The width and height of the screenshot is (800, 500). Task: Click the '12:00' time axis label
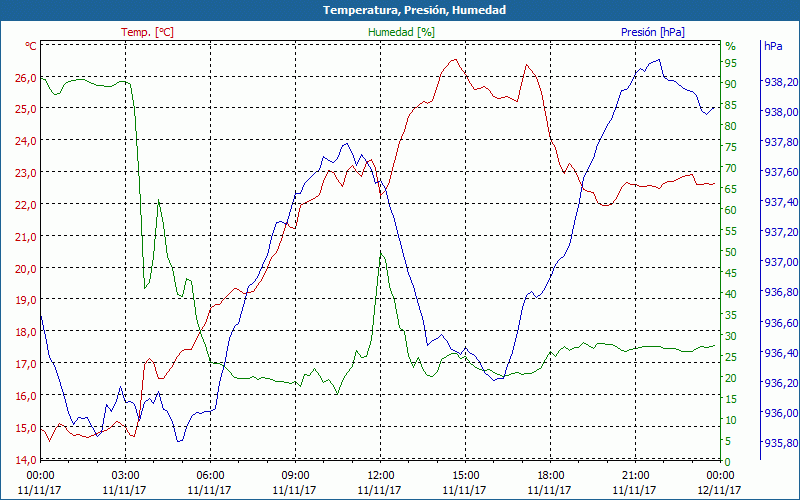[380, 476]
